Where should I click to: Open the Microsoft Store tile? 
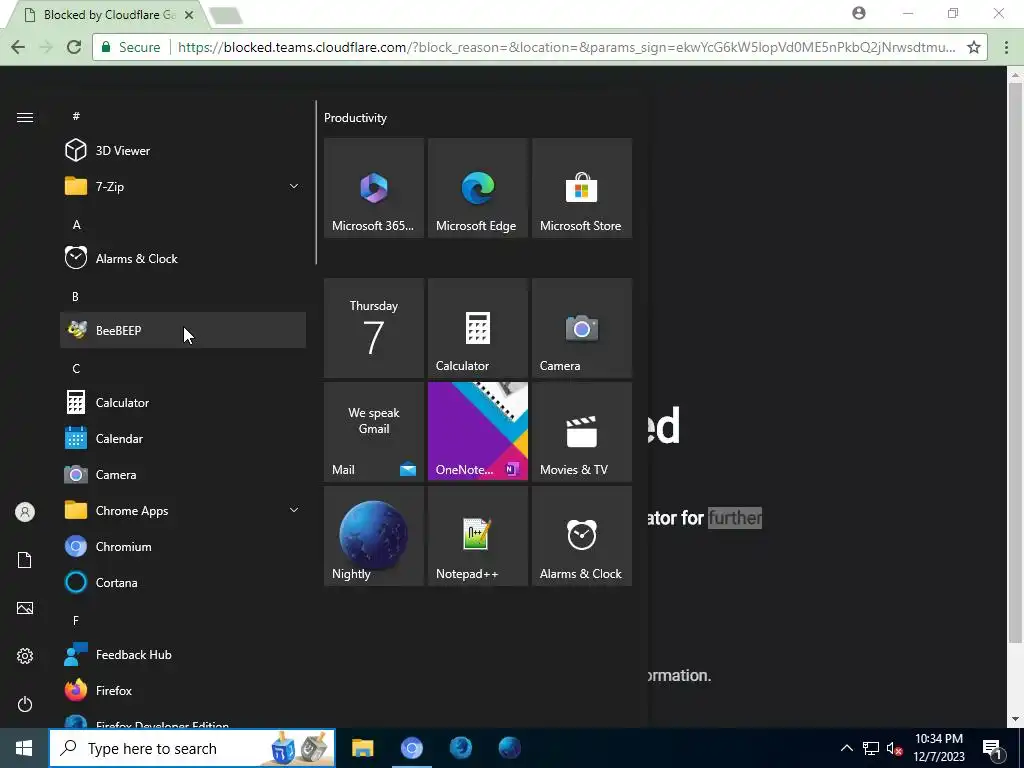(x=582, y=188)
